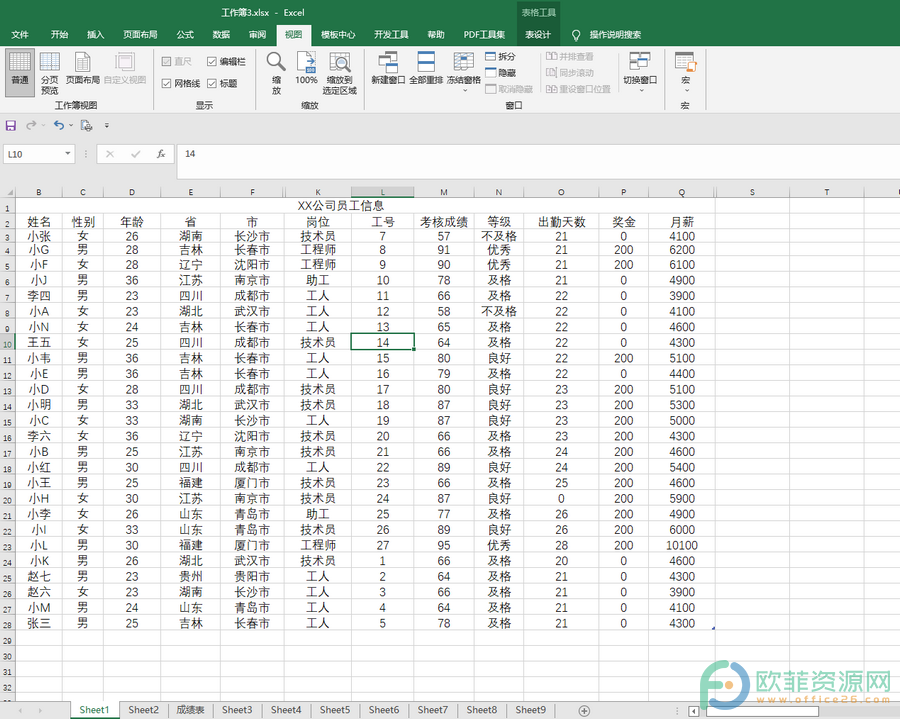900x719 pixels.
Task: Click the name cell 张三
Action: pos(39,623)
